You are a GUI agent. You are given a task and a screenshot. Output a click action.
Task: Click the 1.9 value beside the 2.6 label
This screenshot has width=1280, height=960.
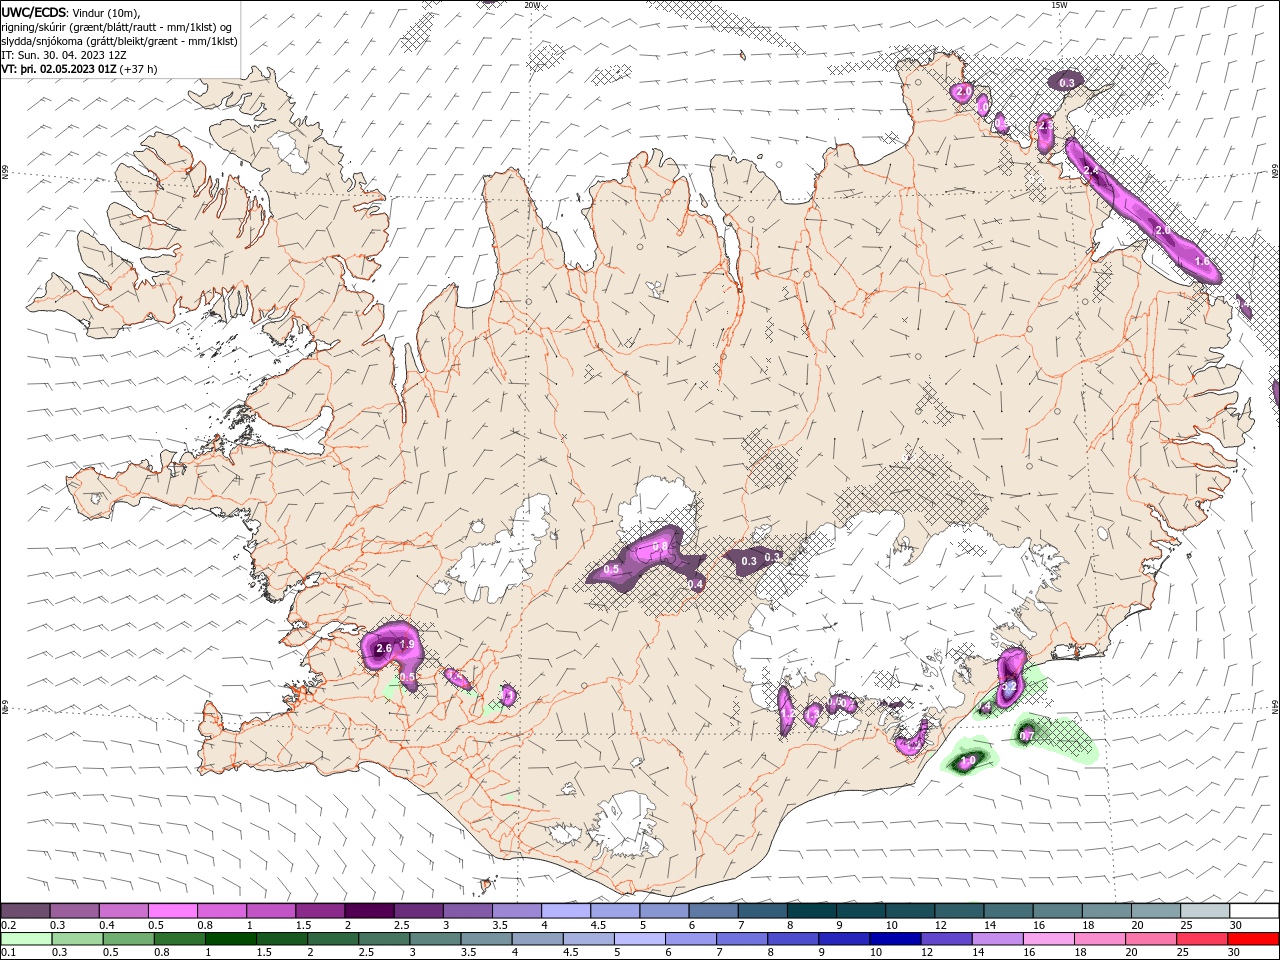pos(407,645)
